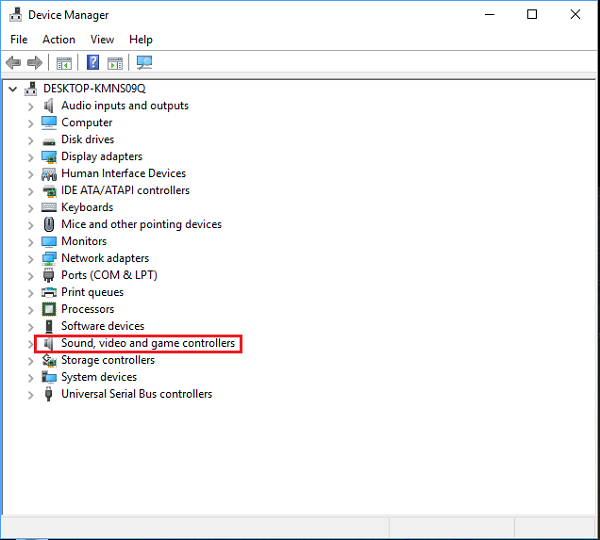Click the Display adapters device icon
The image size is (600, 540).
(x=49, y=156)
